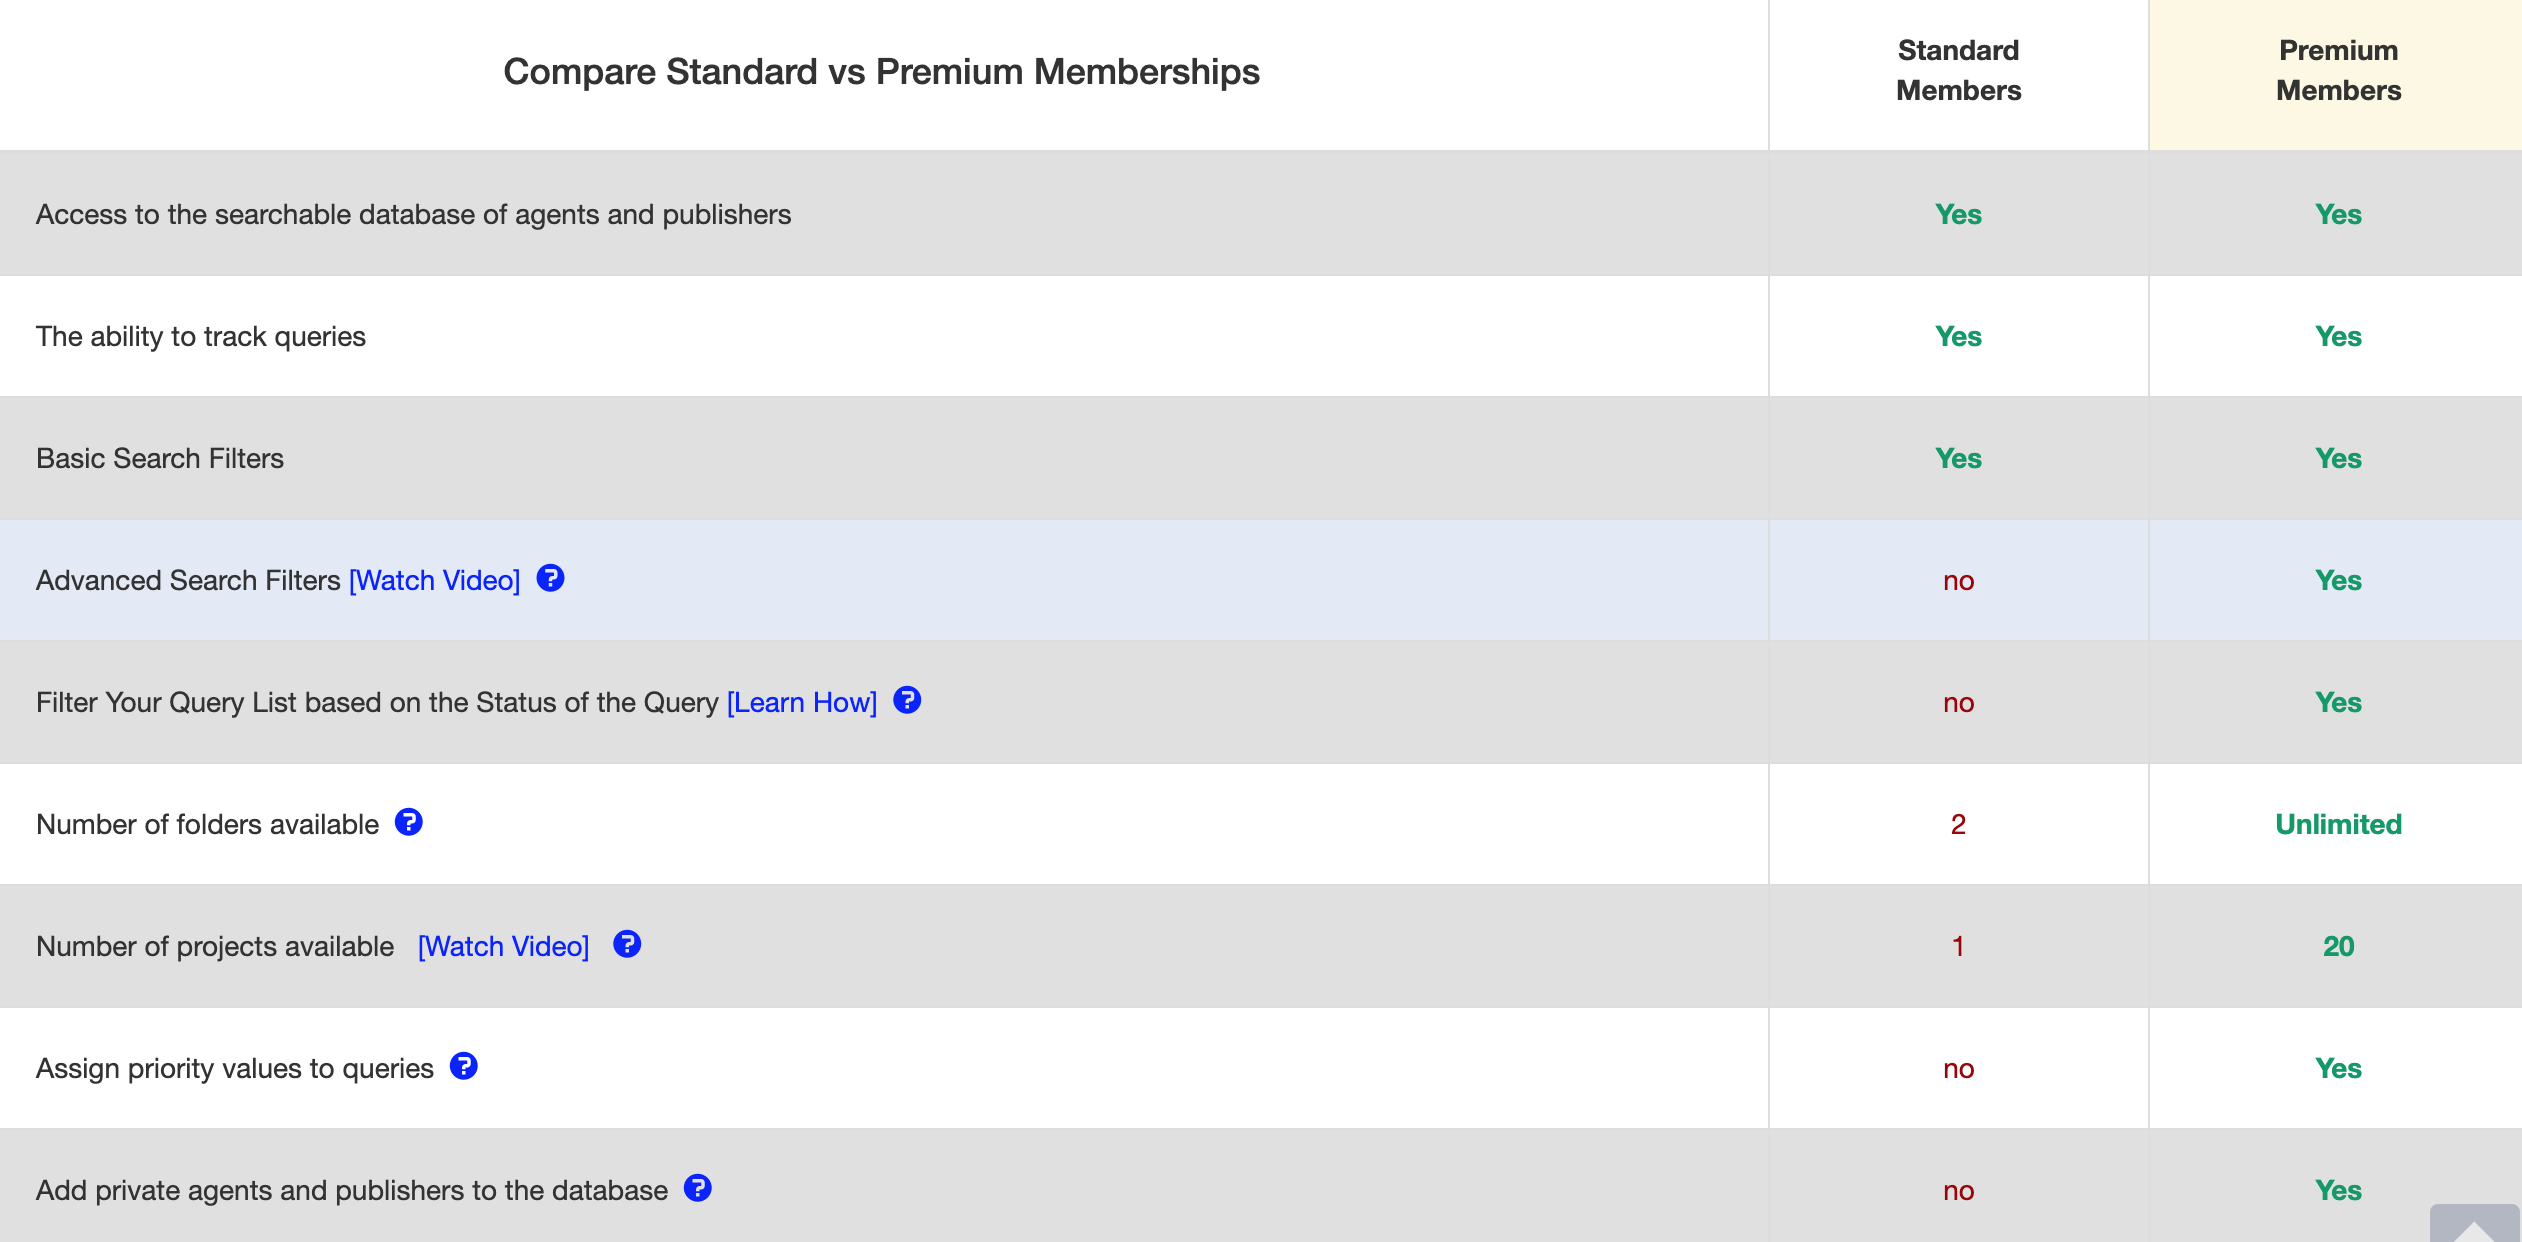Open help icon for Number of folders available
This screenshot has width=2522, height=1242.
point(409,822)
